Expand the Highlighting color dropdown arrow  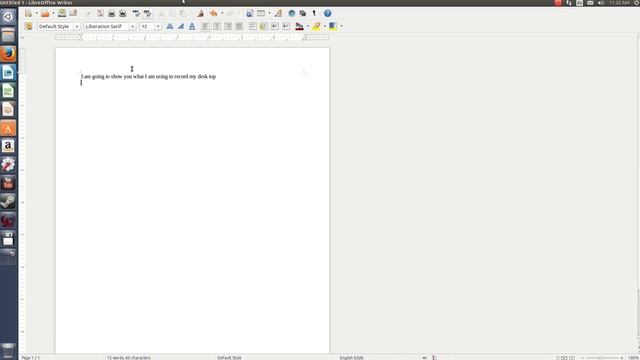(x=324, y=27)
